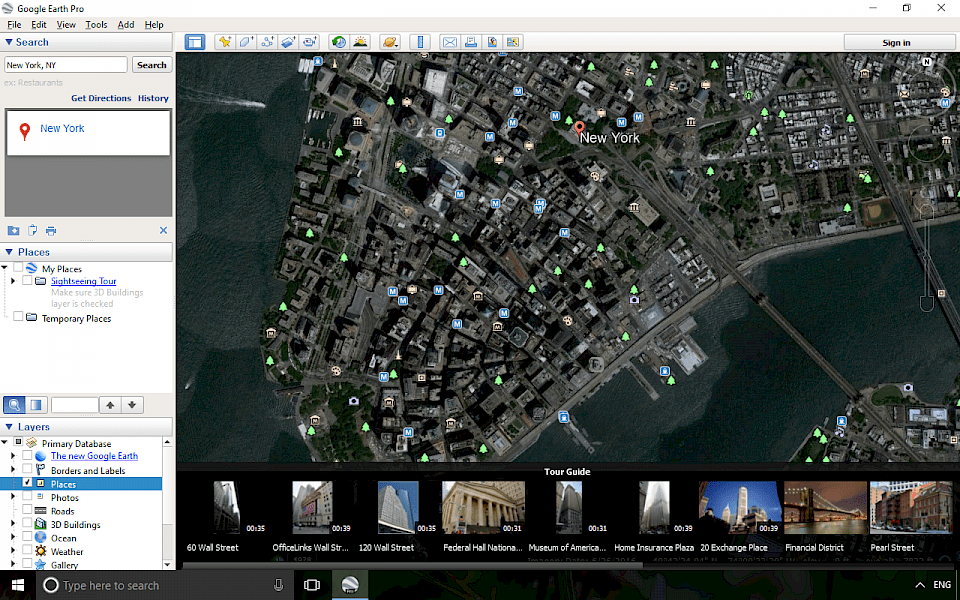Viewport: 960px width, 600px height.
Task: Uncheck the Places layer checkbox
Action: pyautogui.click(x=27, y=482)
